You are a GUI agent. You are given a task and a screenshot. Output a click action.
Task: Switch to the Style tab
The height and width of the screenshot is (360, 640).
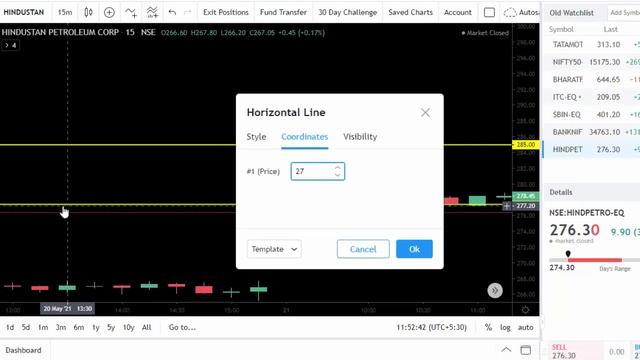(256, 137)
